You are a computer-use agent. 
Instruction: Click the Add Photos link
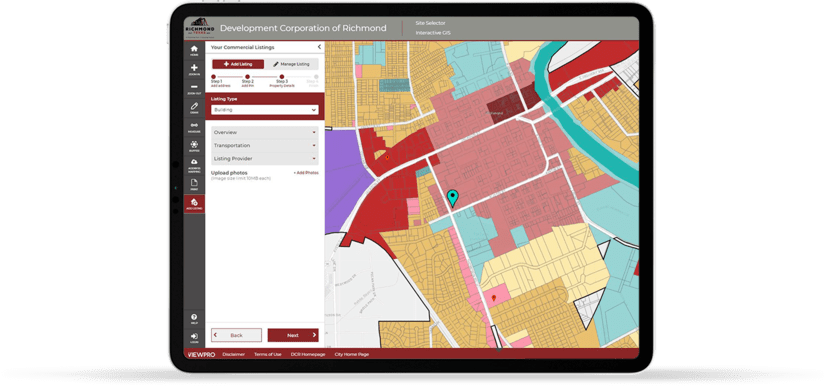306,173
